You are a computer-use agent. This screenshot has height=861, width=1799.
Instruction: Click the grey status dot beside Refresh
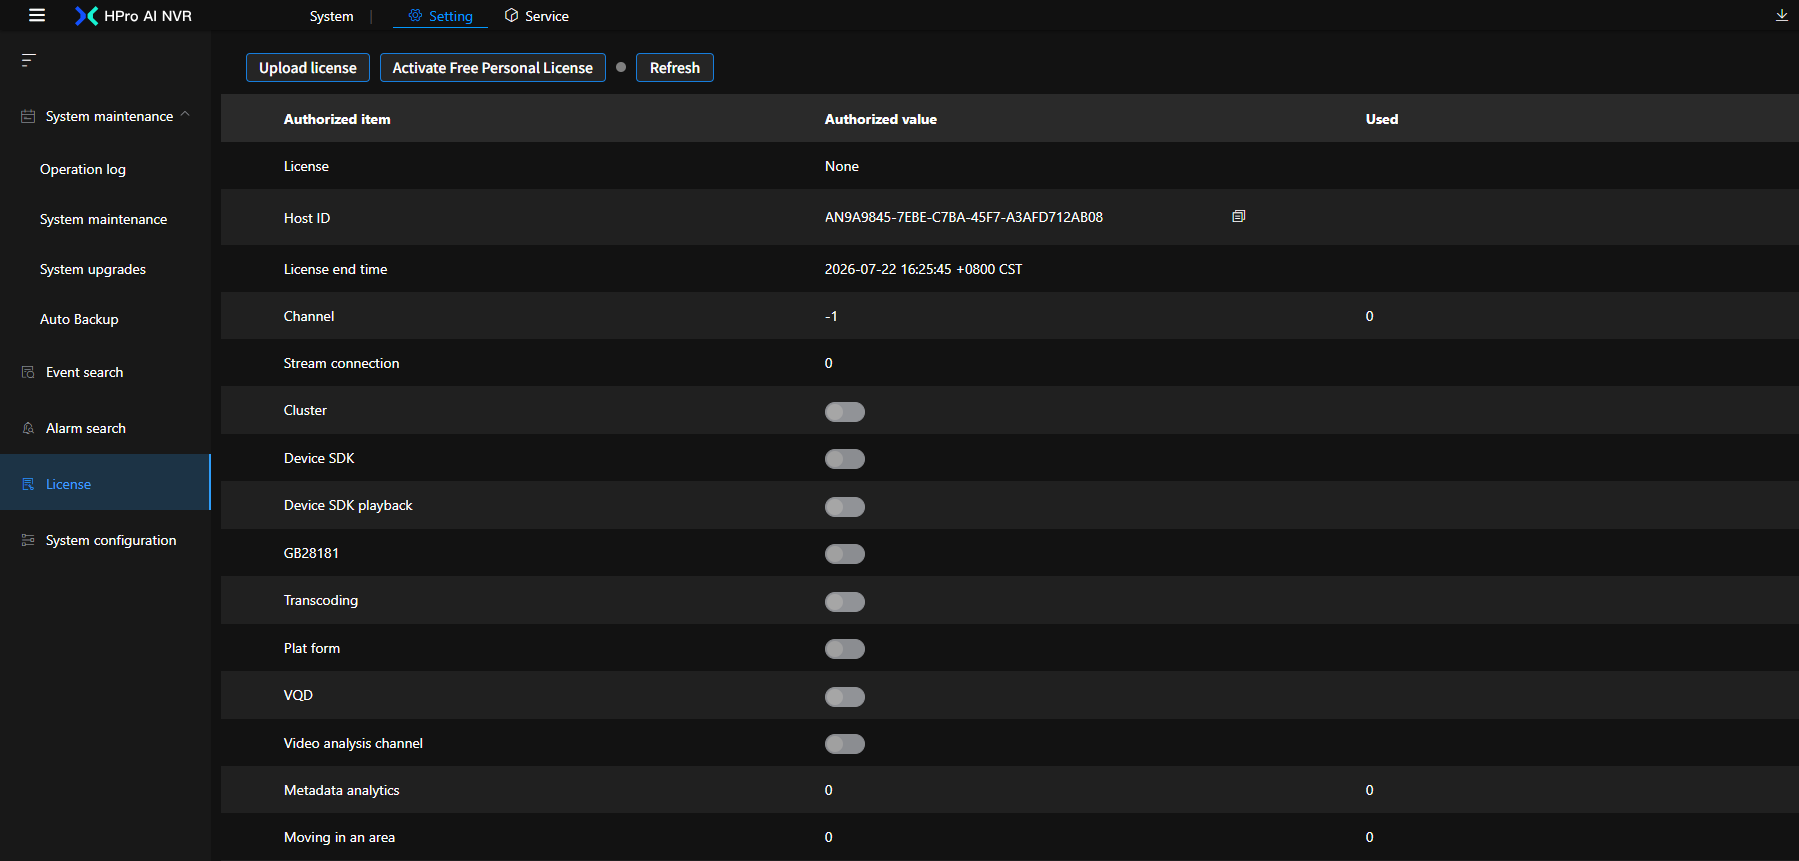621,67
